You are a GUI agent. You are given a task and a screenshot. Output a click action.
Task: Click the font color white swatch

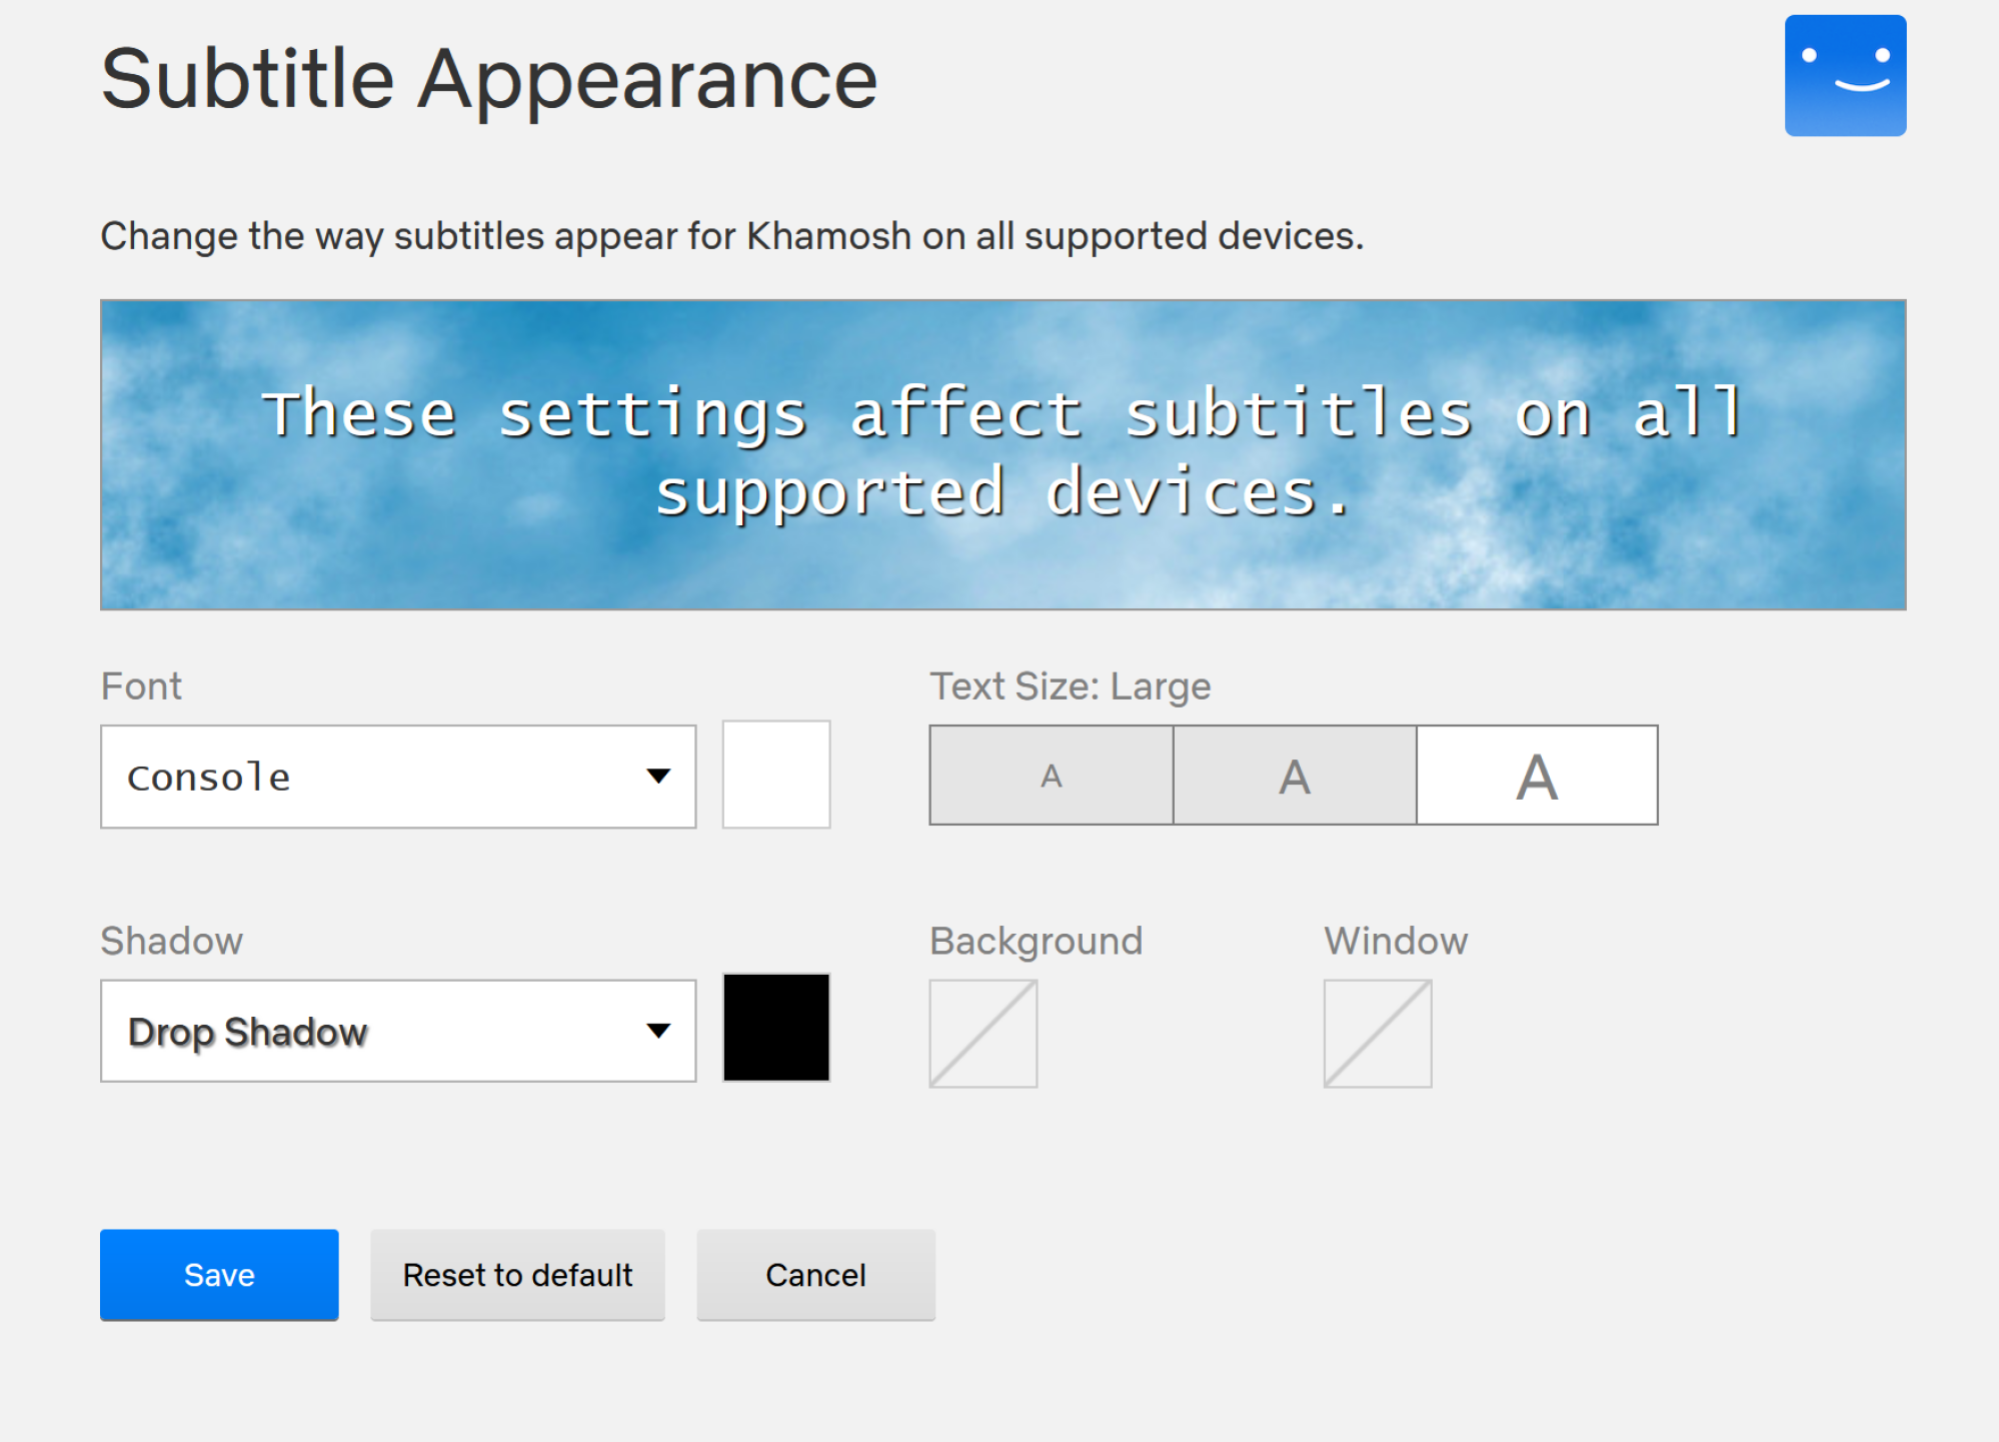click(776, 773)
